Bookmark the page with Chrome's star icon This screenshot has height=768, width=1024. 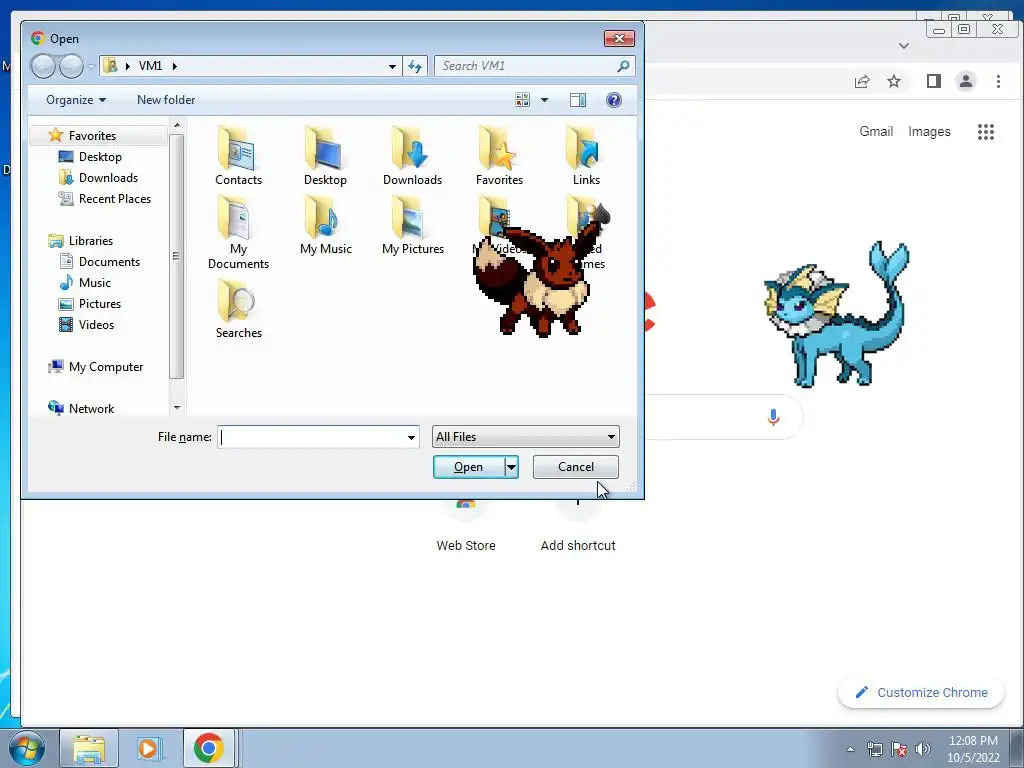[894, 81]
